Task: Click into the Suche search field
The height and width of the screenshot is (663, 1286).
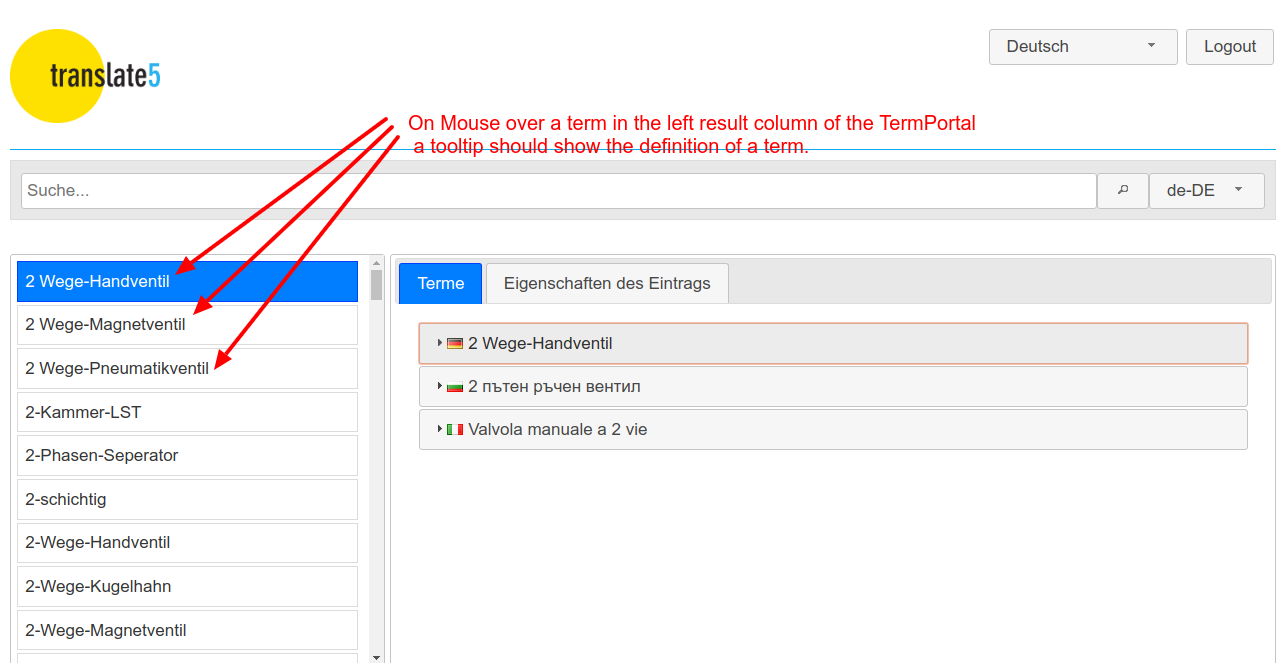Action: (x=558, y=190)
